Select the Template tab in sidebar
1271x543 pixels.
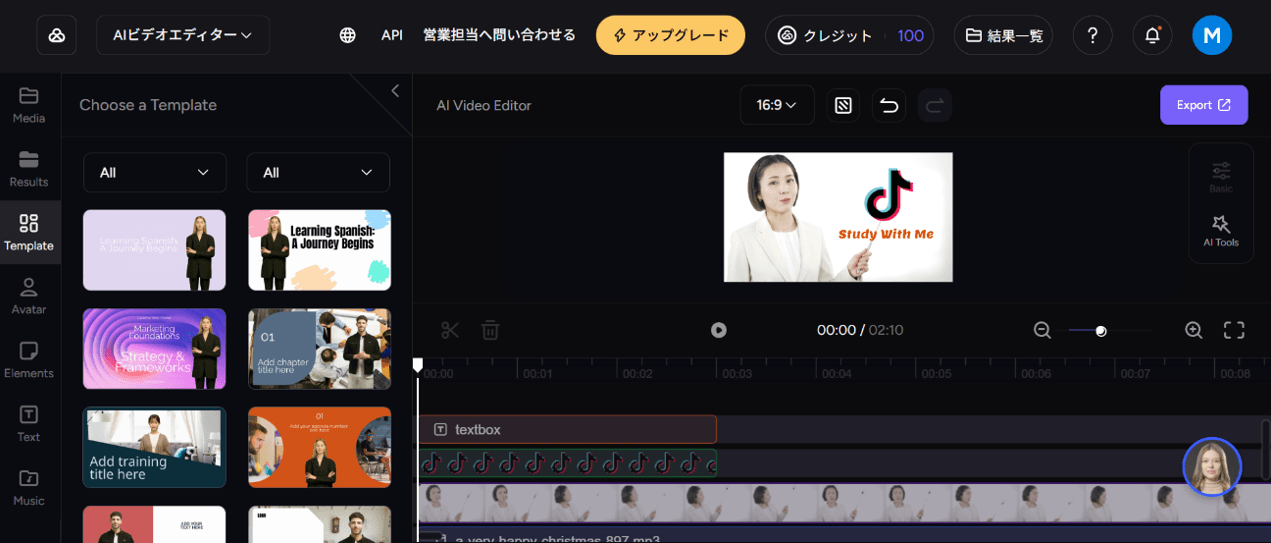(29, 232)
